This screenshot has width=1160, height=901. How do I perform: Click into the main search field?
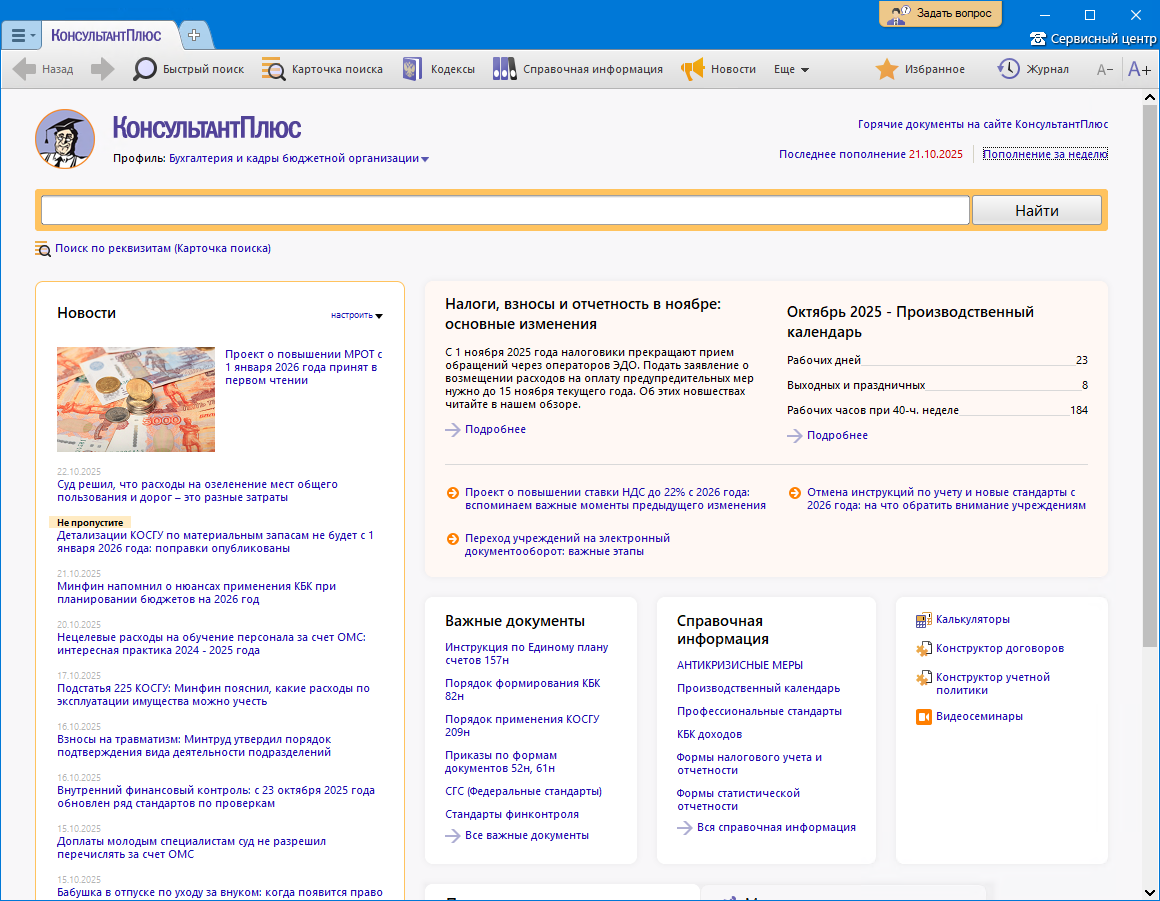click(505, 211)
